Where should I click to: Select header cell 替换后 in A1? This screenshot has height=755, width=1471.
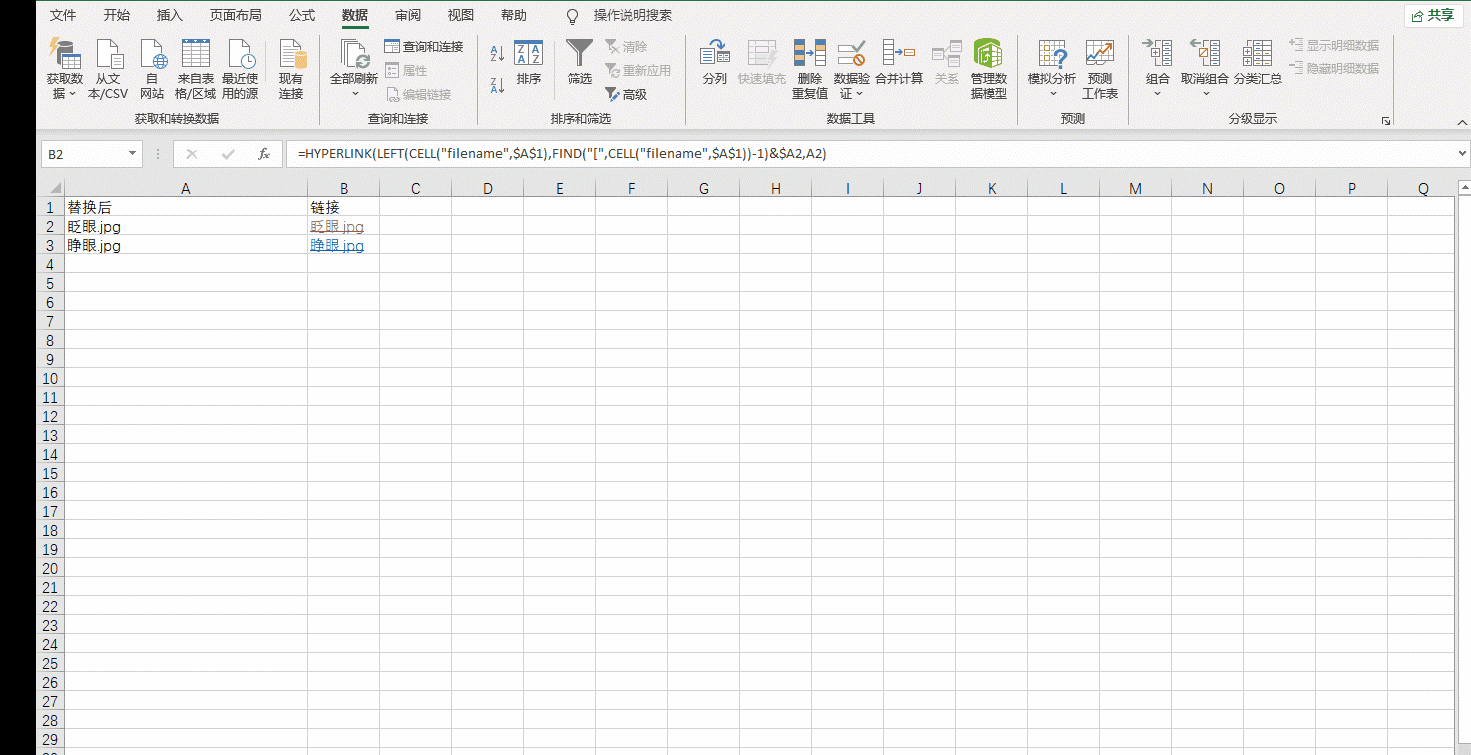pyautogui.click(x=186, y=208)
